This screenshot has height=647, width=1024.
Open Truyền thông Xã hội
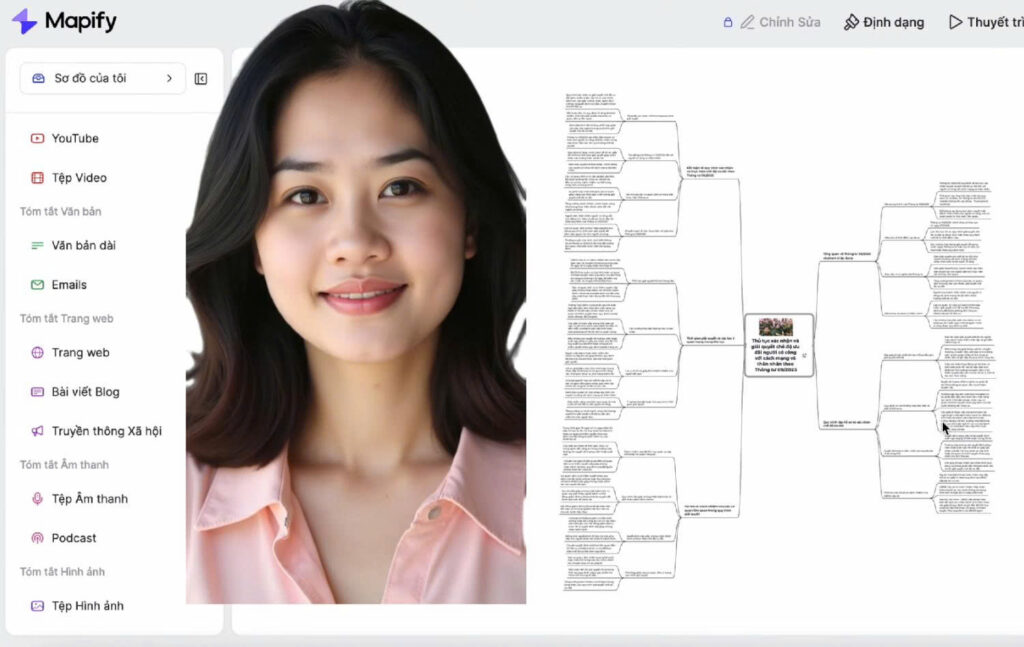104,431
